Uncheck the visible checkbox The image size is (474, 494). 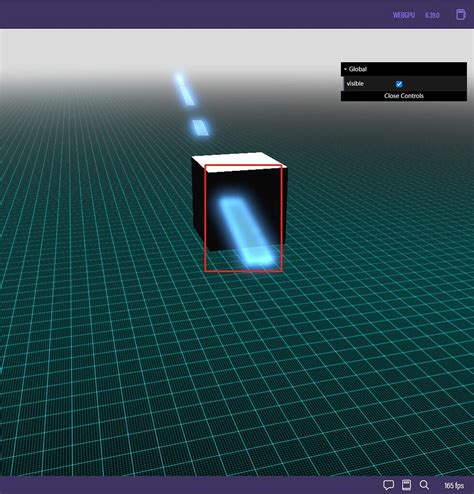pyautogui.click(x=399, y=84)
